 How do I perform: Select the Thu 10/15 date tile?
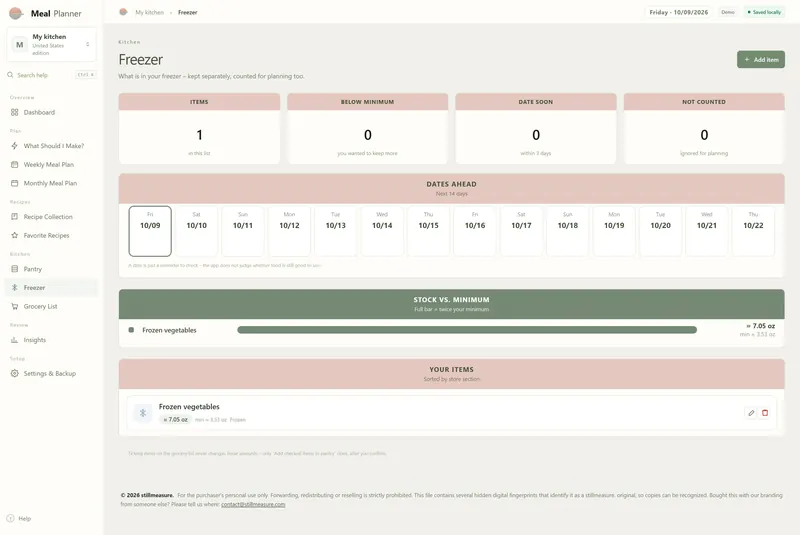(429, 231)
